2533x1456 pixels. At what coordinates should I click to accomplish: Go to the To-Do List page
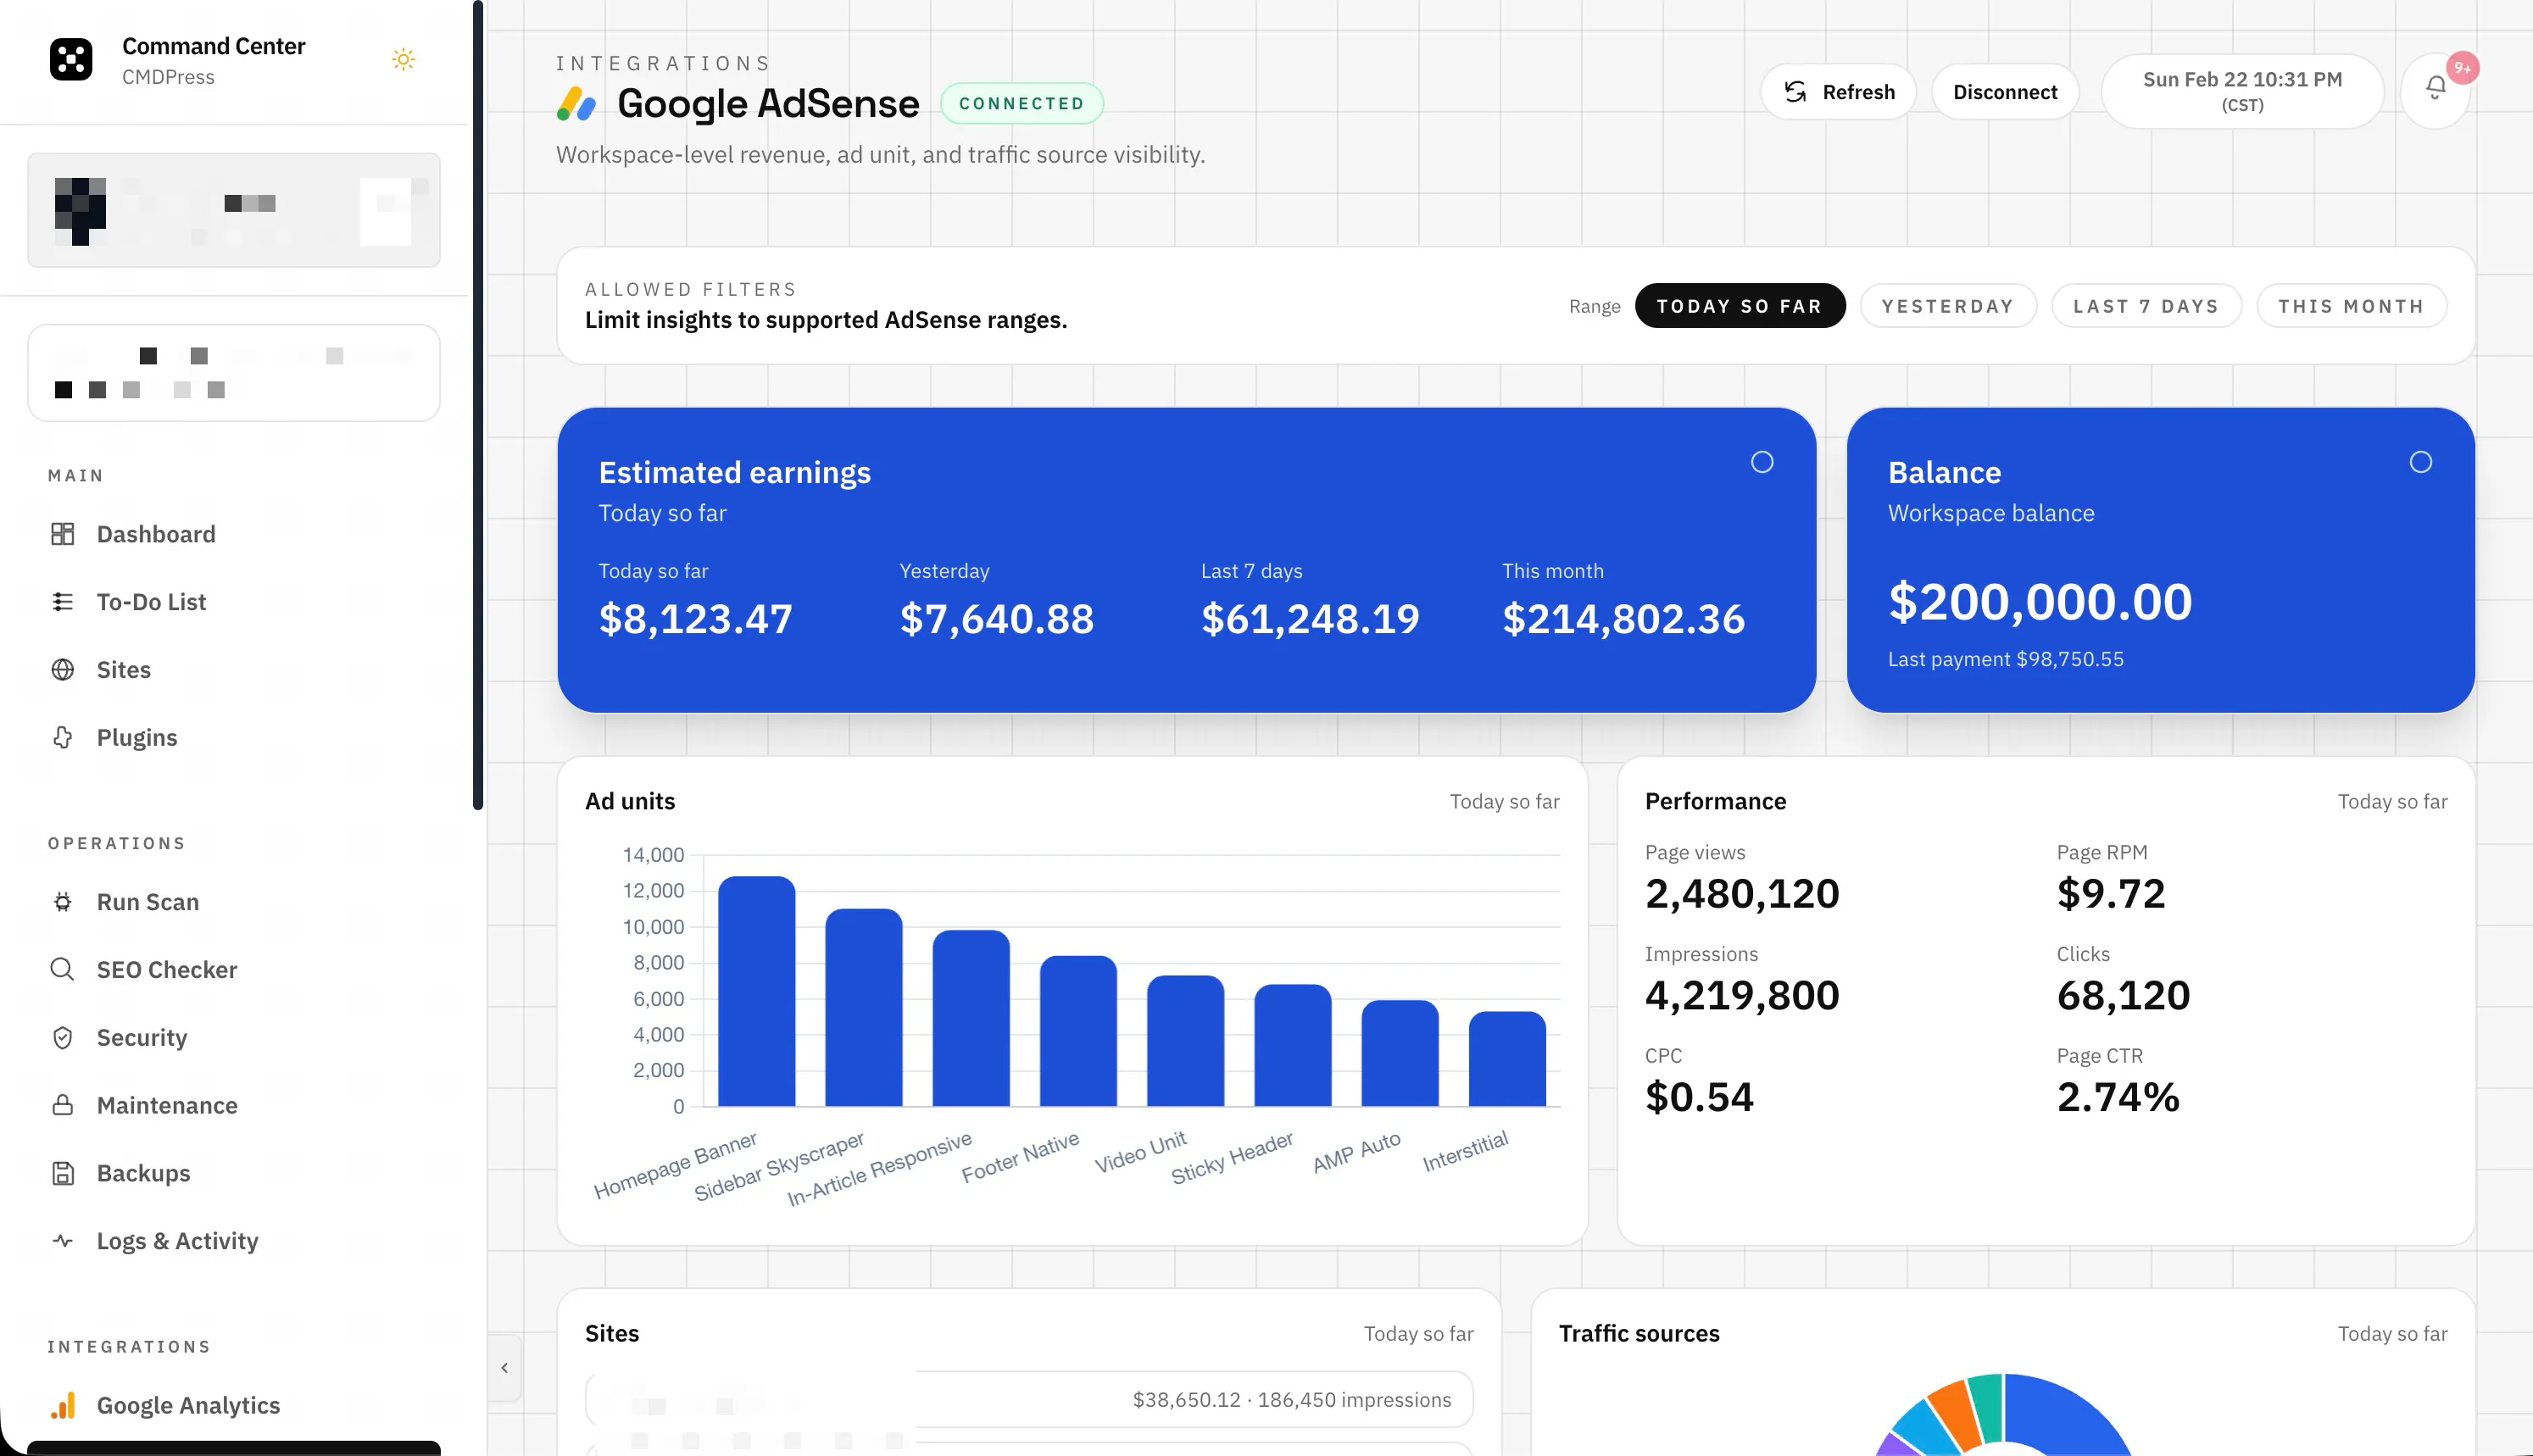(x=234, y=602)
